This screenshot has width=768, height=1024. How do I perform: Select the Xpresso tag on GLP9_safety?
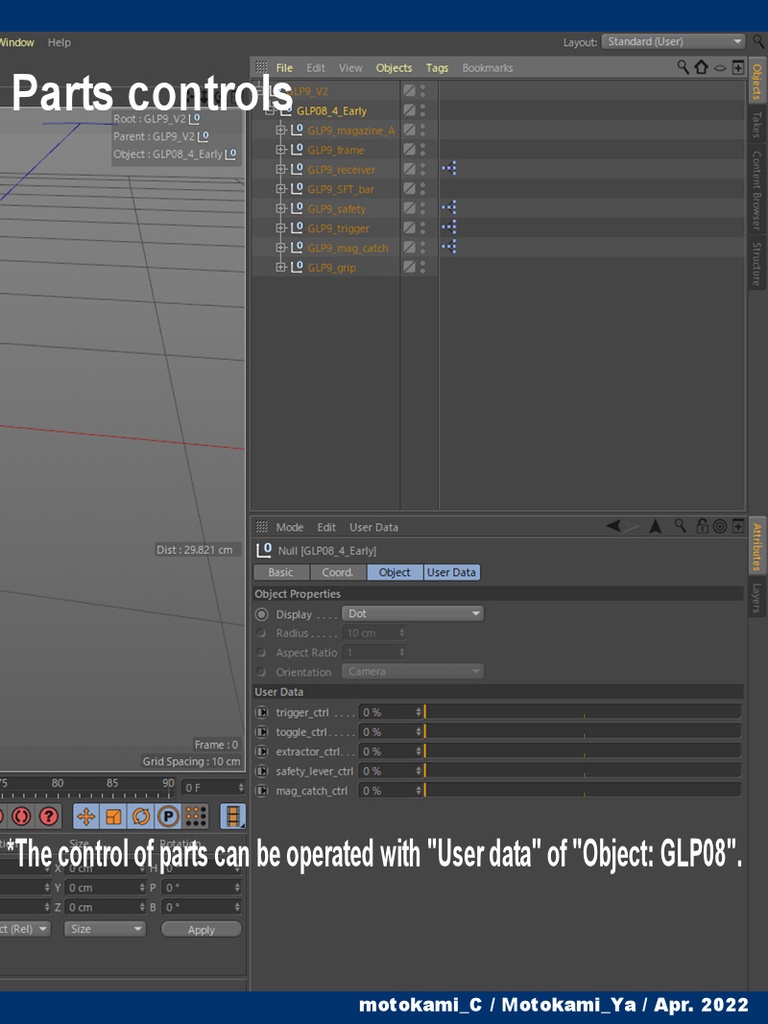click(449, 208)
